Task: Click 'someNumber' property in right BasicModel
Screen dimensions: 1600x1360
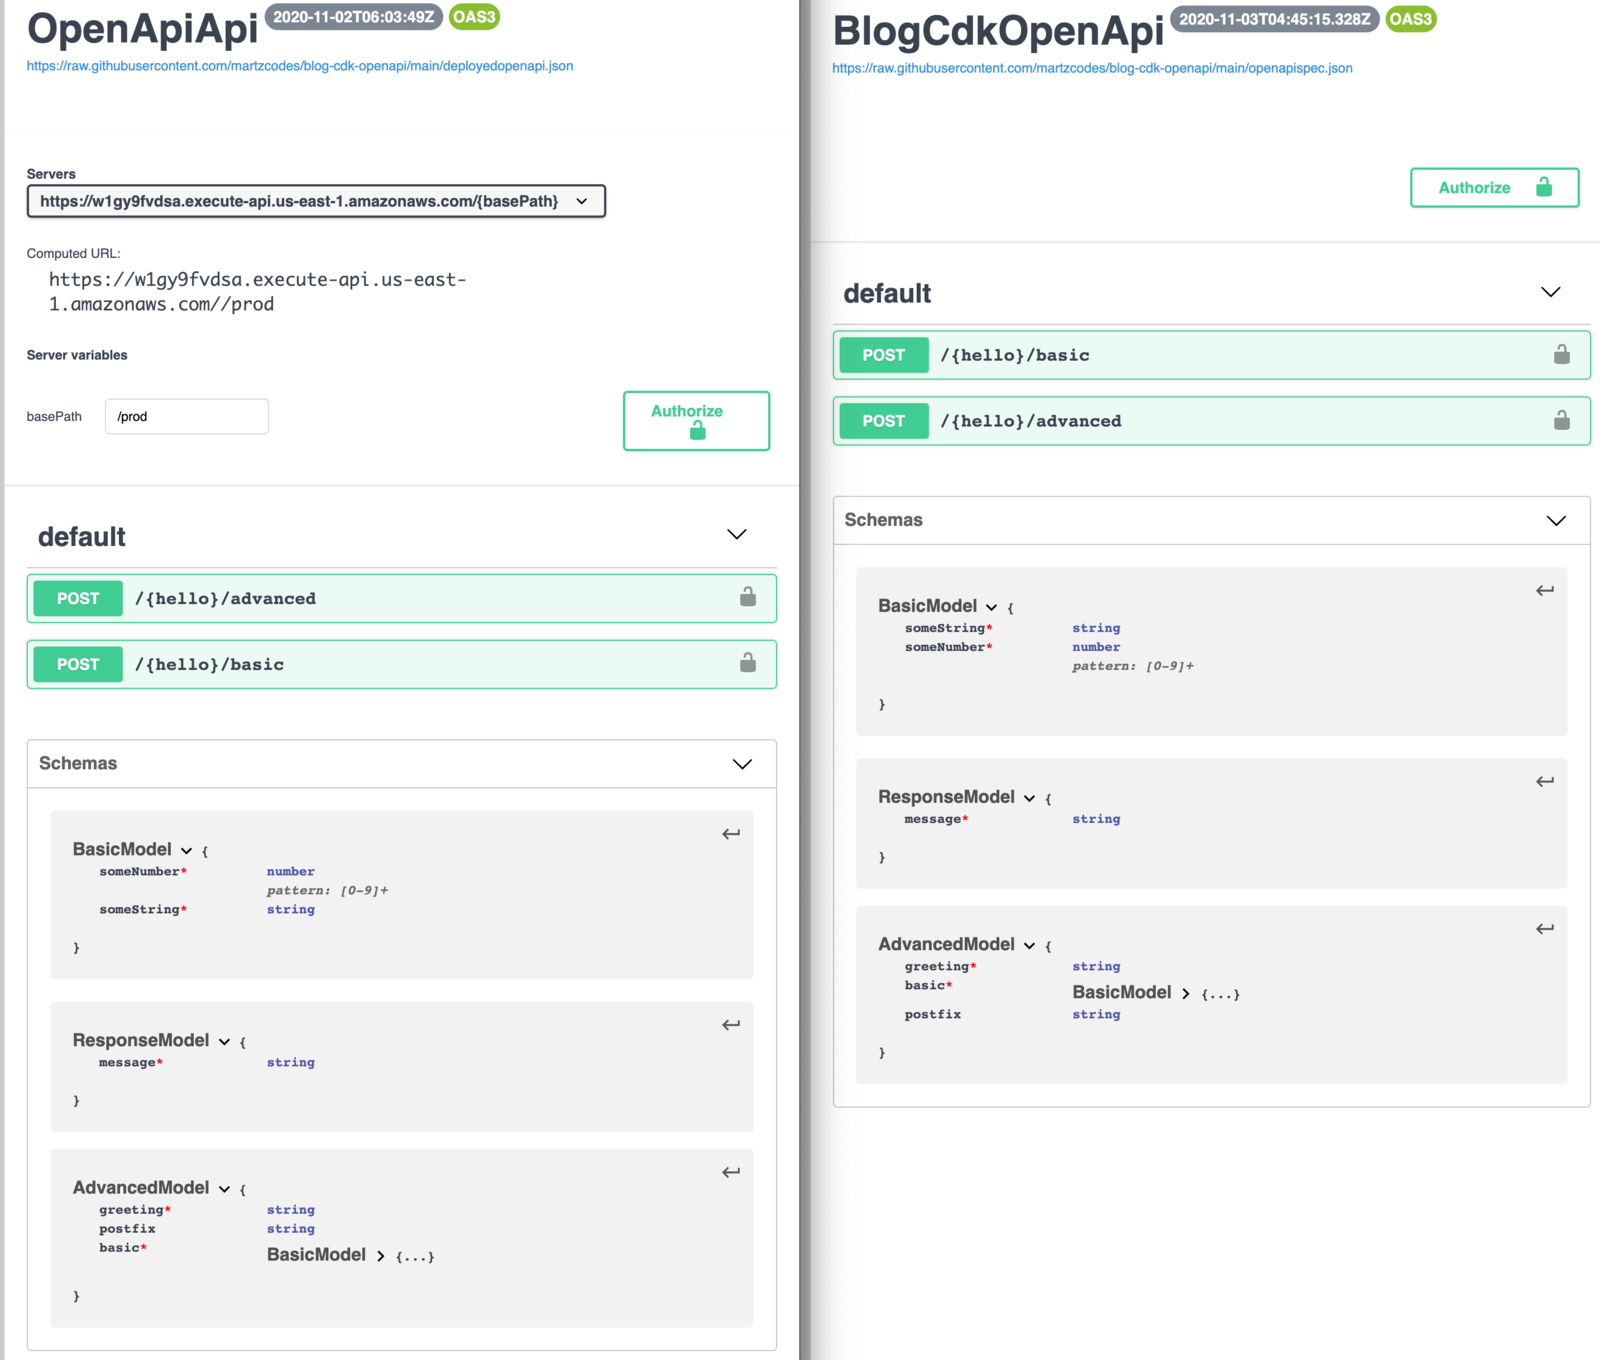Action: (949, 647)
